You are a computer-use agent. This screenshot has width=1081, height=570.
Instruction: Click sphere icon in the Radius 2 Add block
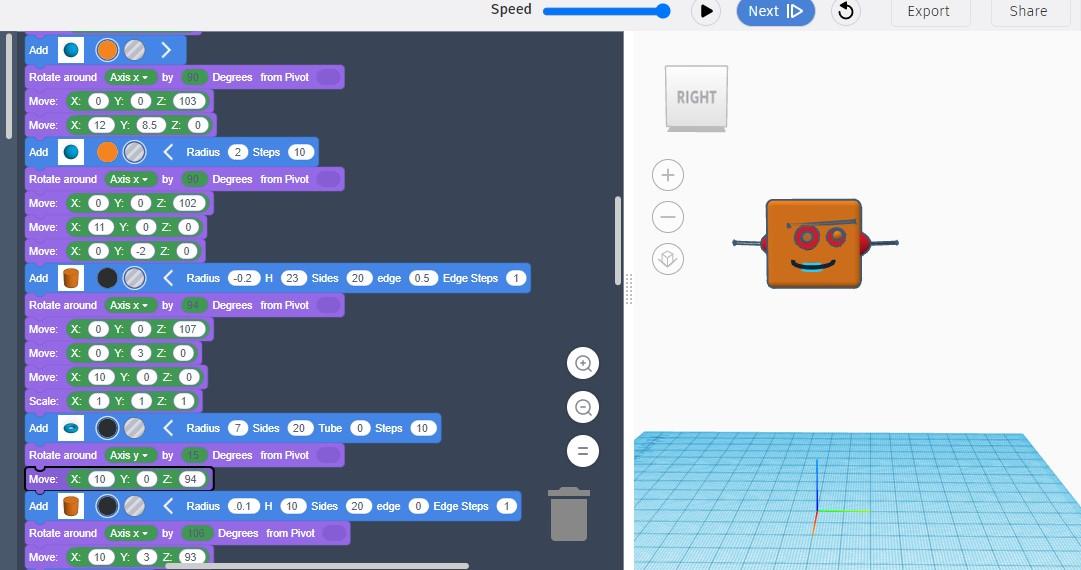click(x=71, y=152)
